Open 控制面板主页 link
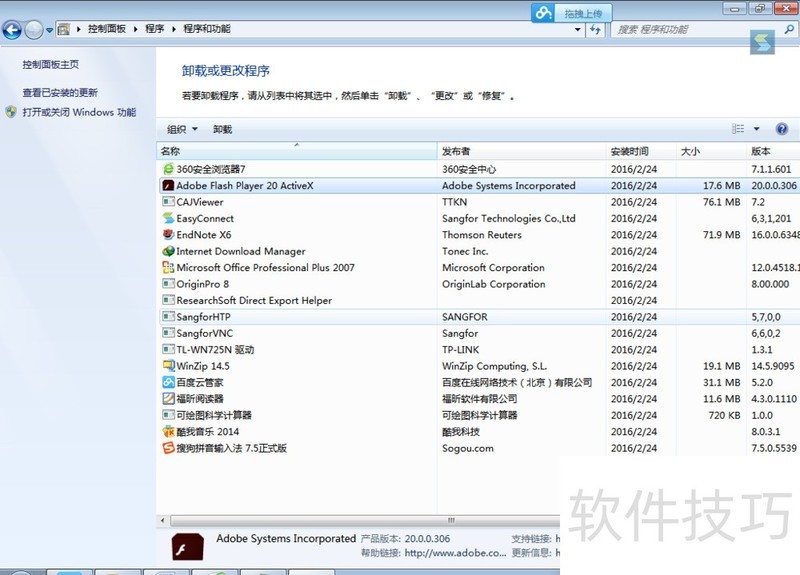Viewport: 800px width, 575px height. coord(51,64)
